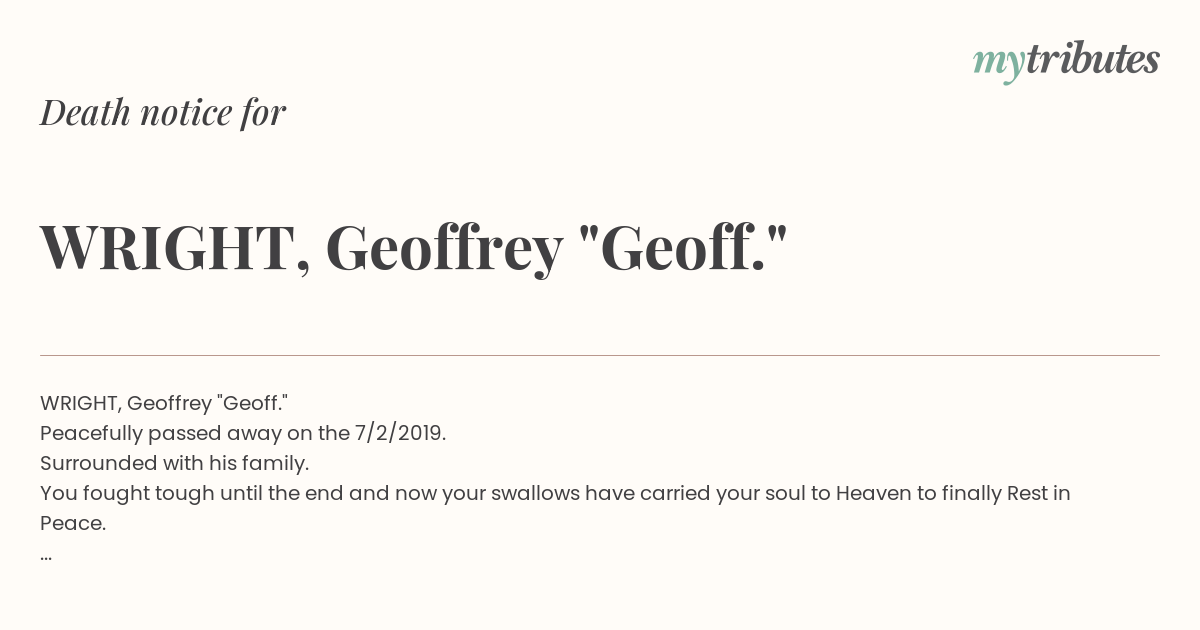Click the body text line WRIGHT, Geoffrey "Geoff."
Image resolution: width=1200 pixels, height=630 pixels.
pos(164,403)
